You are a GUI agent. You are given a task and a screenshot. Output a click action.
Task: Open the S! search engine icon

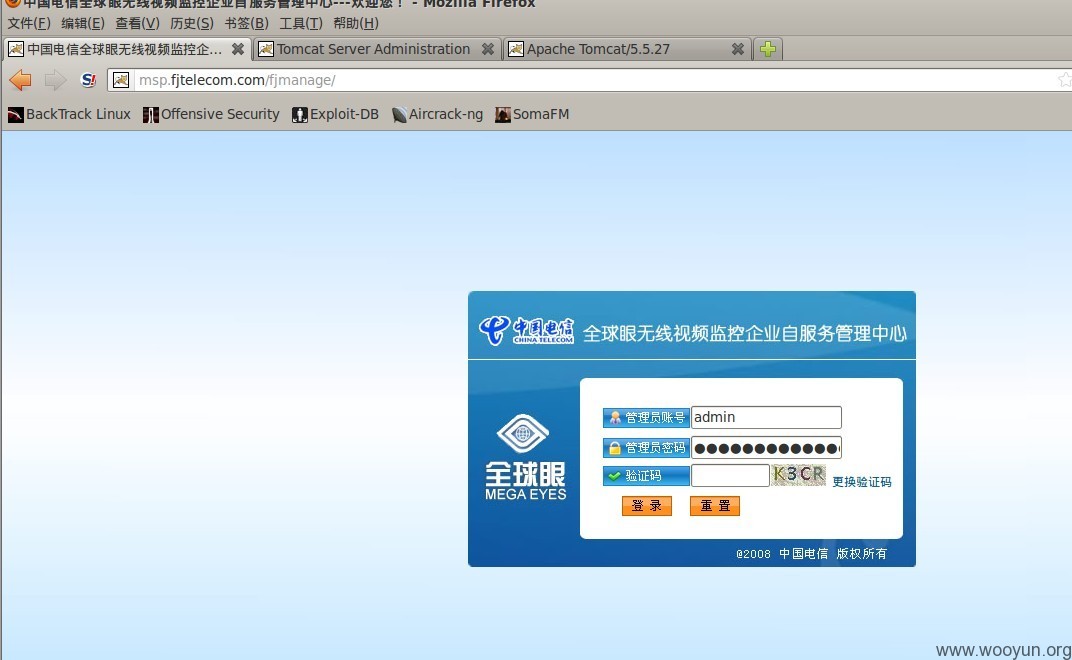click(88, 80)
